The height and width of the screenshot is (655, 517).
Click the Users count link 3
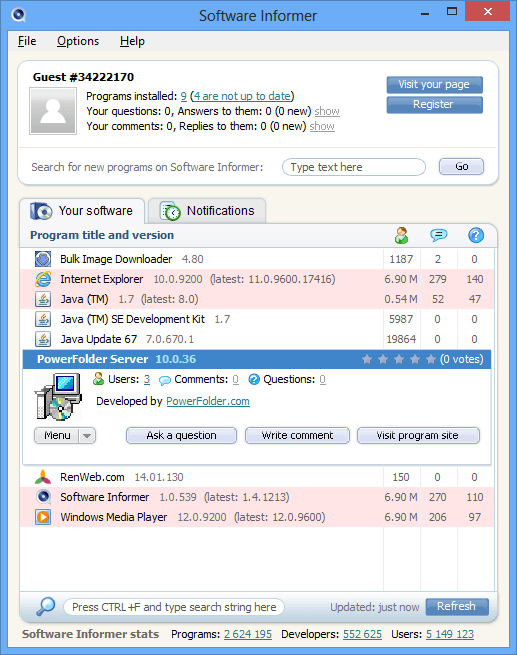(x=147, y=379)
